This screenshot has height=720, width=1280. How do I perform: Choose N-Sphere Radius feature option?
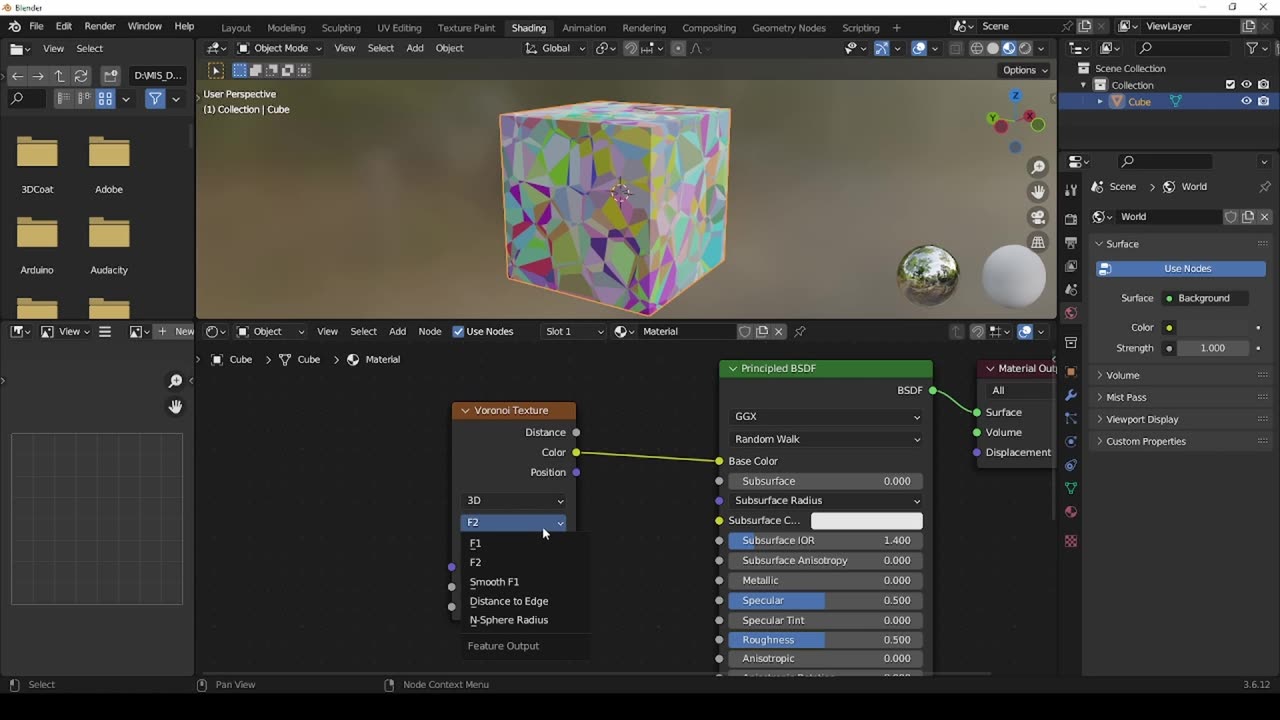(x=524, y=620)
